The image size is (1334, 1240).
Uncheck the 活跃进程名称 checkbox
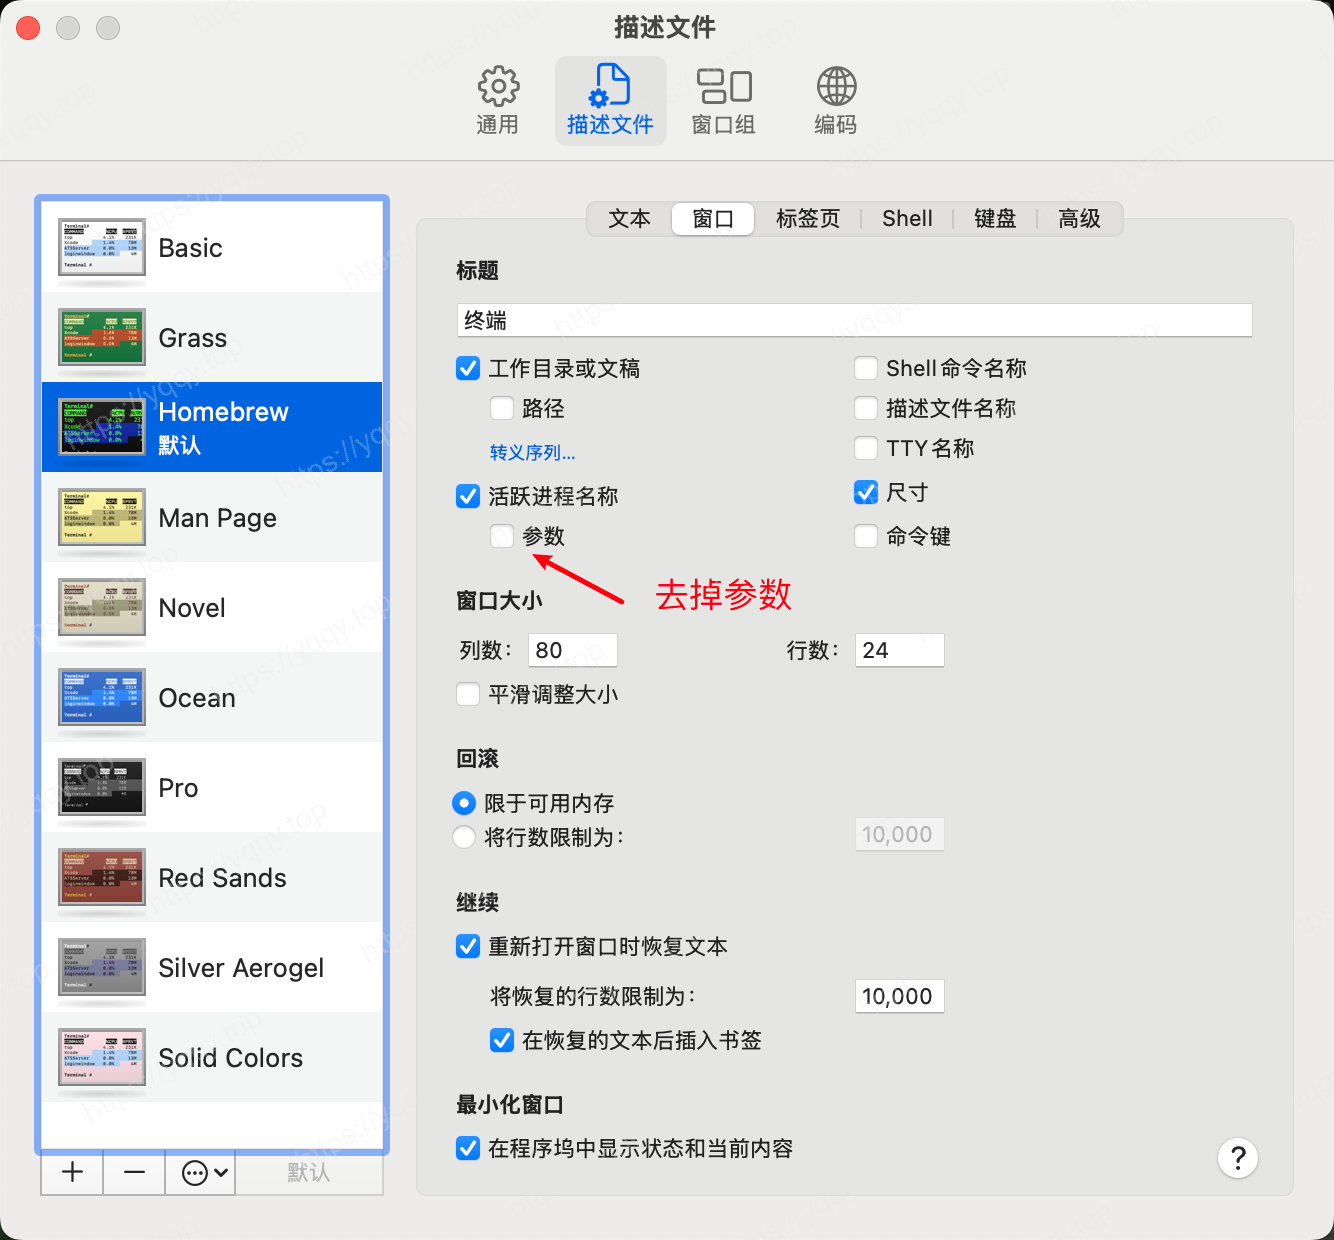tap(468, 496)
